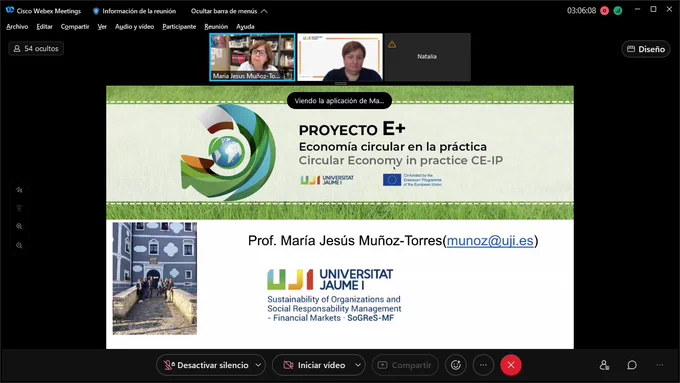Click the munoz@uji.es email link
Viewport: 680px width, 383px height.
point(490,240)
